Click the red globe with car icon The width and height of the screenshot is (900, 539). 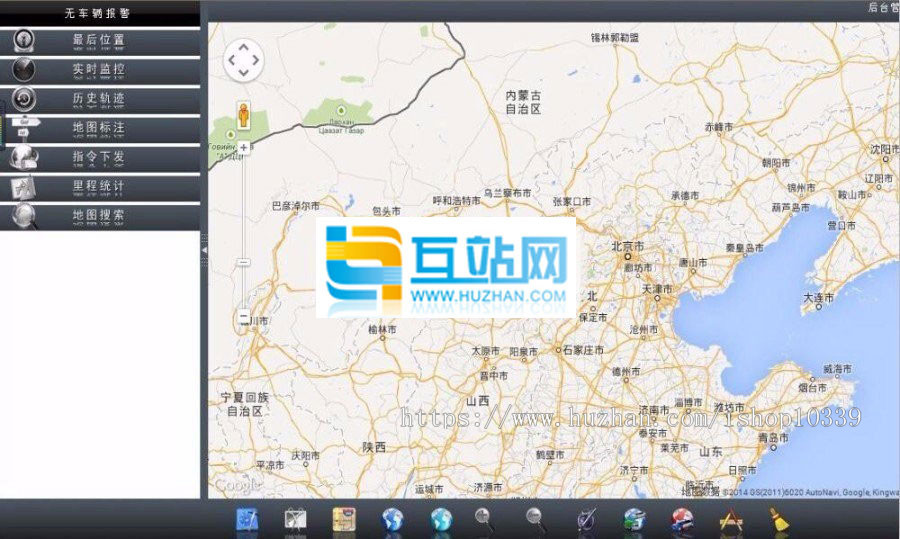[682, 519]
